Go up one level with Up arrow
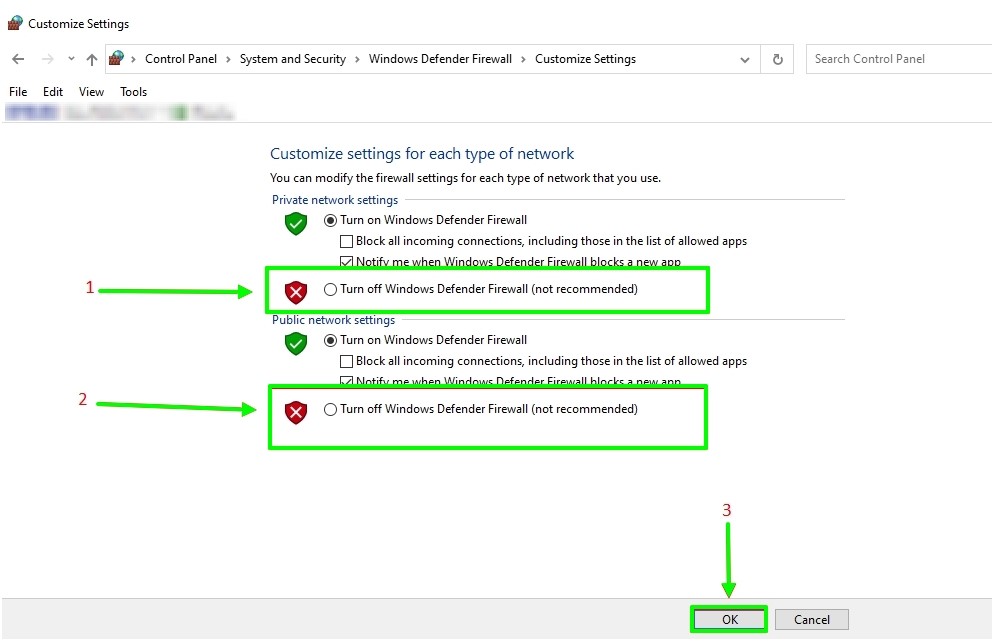 point(92,59)
